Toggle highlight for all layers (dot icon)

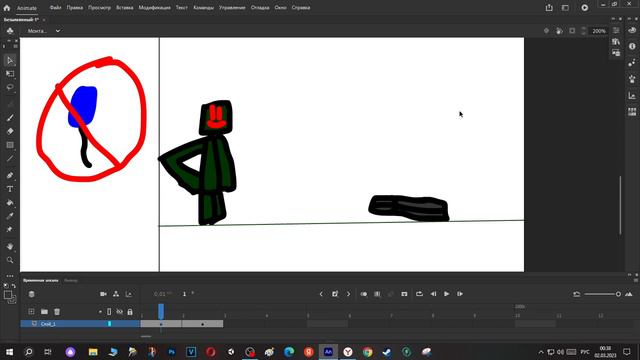click(x=100, y=312)
